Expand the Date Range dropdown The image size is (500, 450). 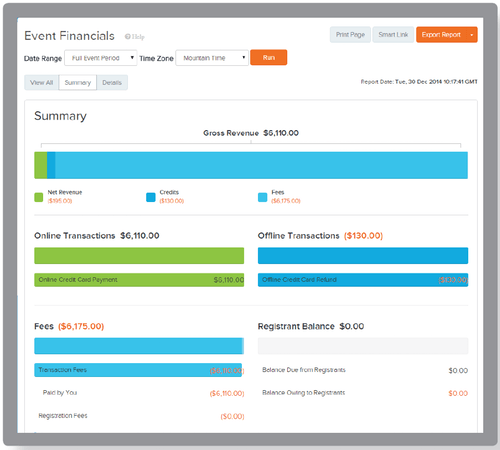pos(101,58)
